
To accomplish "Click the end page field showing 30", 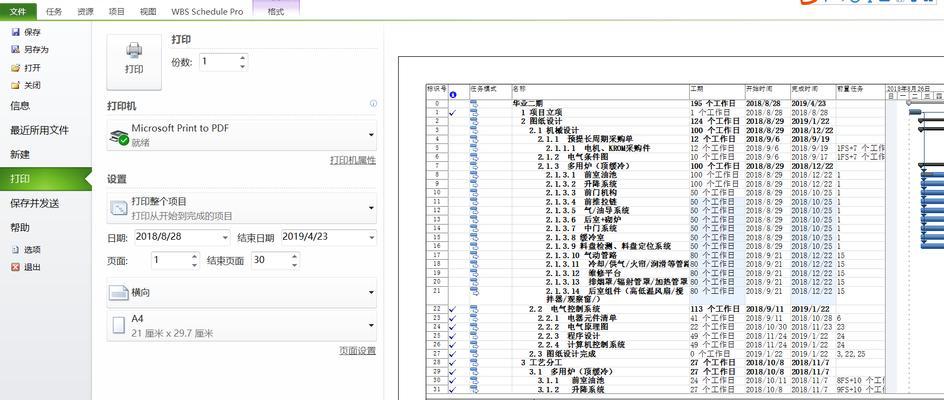I will tap(270, 260).
